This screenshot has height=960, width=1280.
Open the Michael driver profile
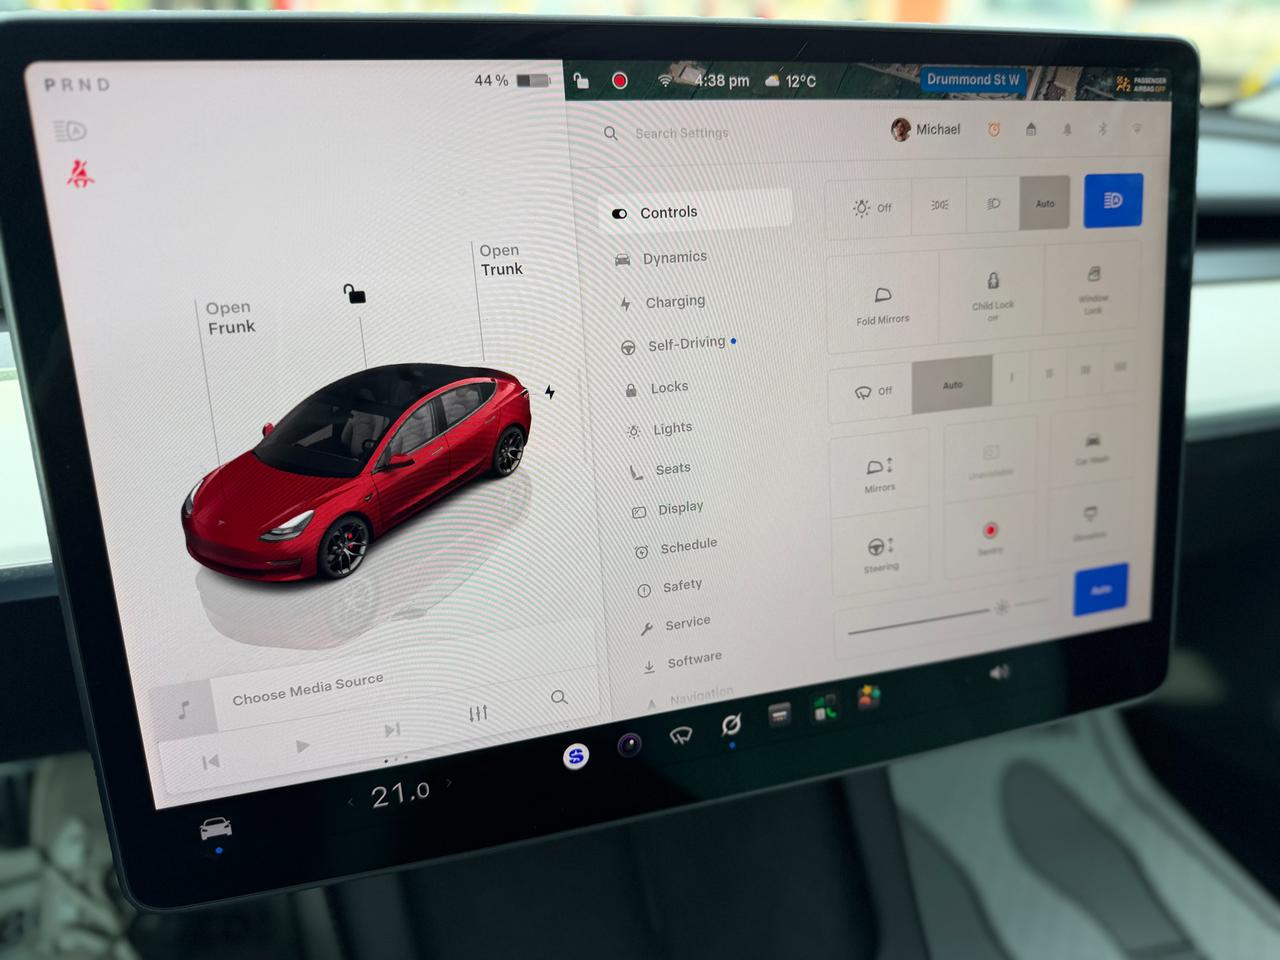pos(926,130)
